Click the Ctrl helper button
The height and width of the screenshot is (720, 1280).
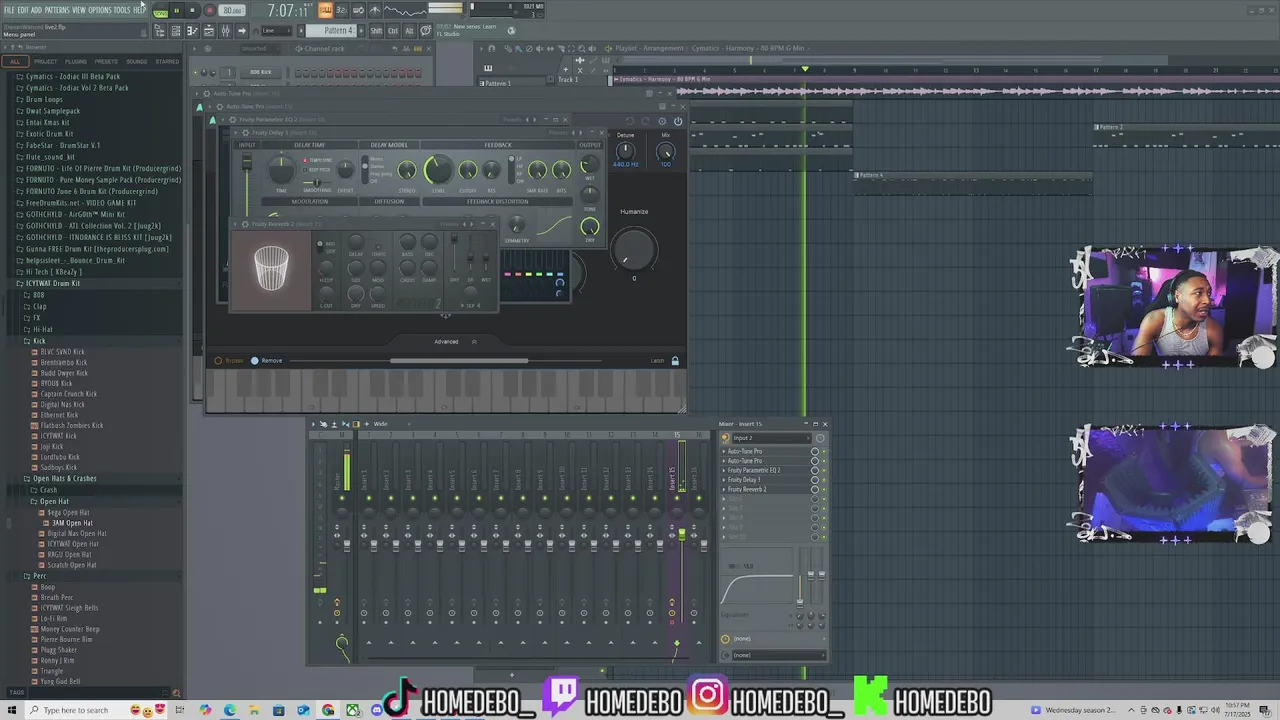point(393,31)
